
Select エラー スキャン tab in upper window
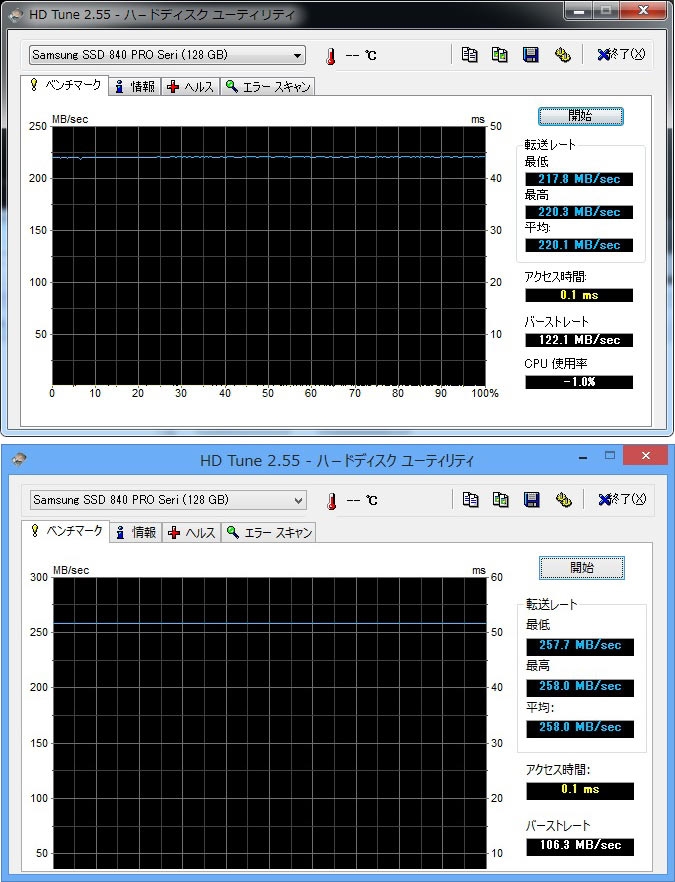pyautogui.click(x=267, y=87)
